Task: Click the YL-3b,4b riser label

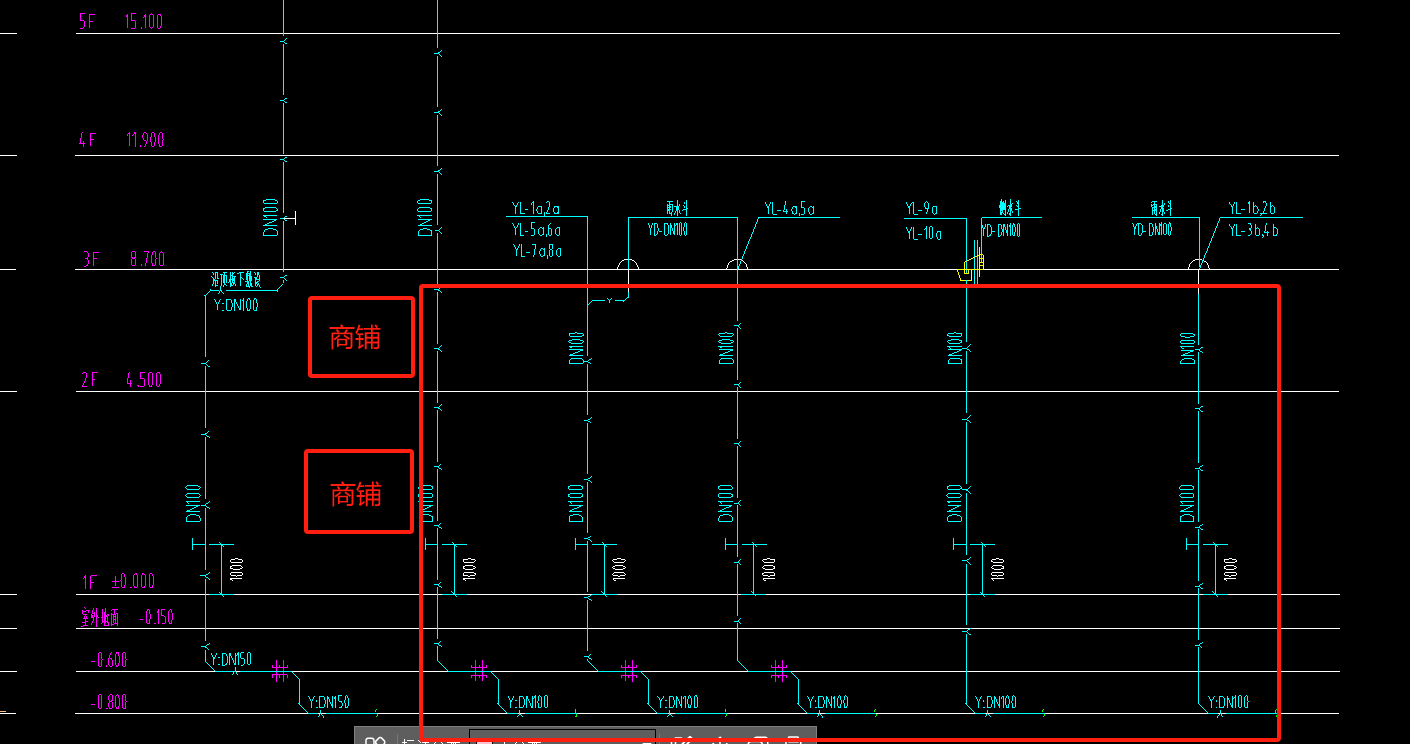Action: 1253,230
